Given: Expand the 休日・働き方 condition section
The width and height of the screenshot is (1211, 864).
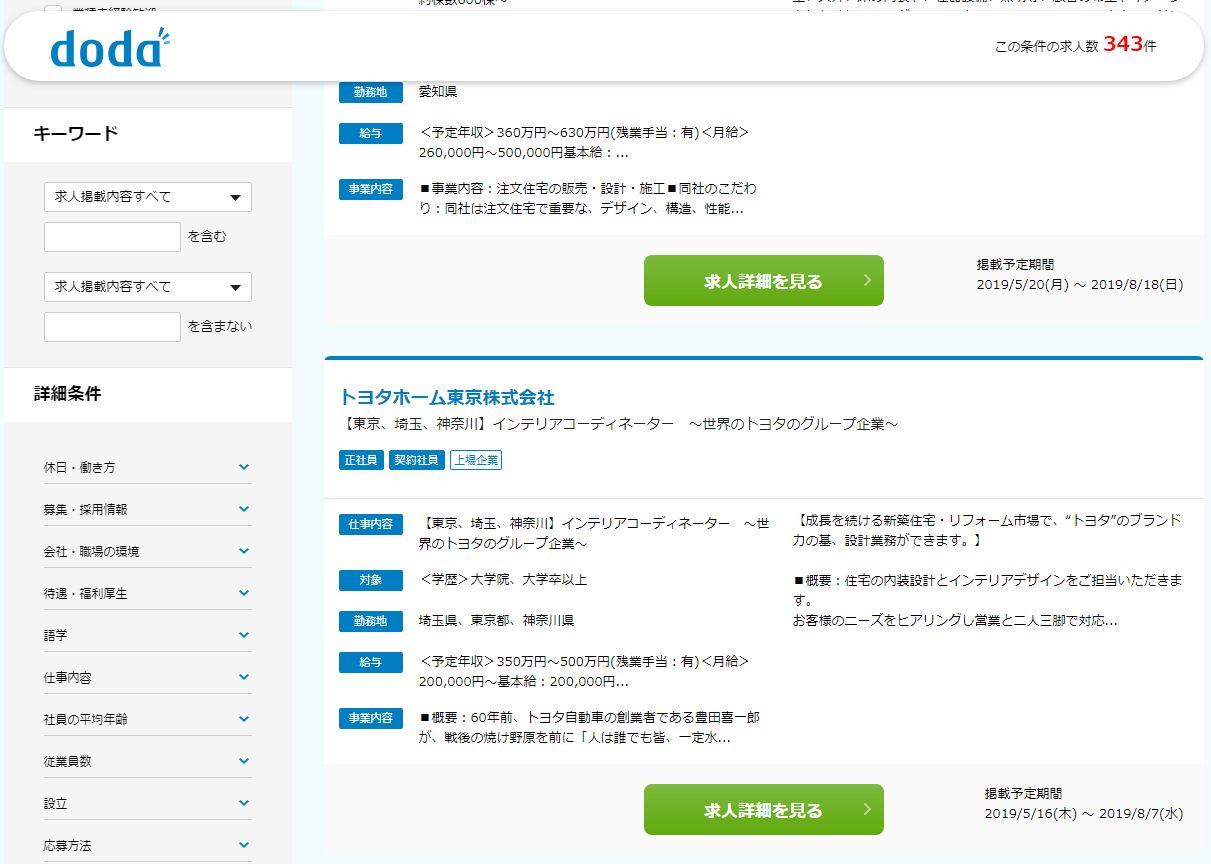Looking at the screenshot, I should pos(147,467).
